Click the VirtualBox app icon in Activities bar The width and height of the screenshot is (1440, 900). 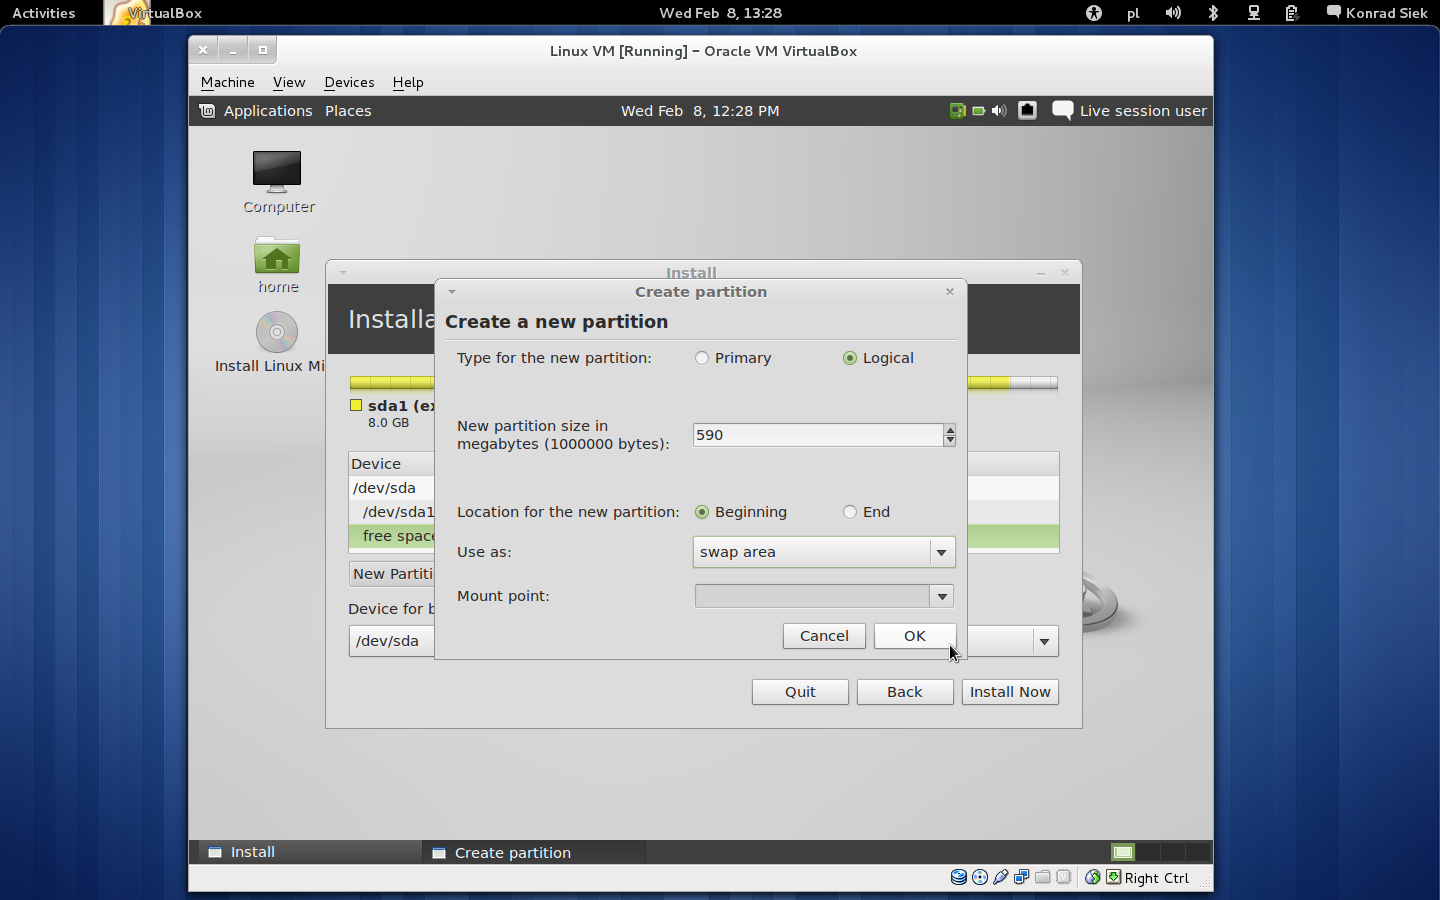[x=128, y=13]
